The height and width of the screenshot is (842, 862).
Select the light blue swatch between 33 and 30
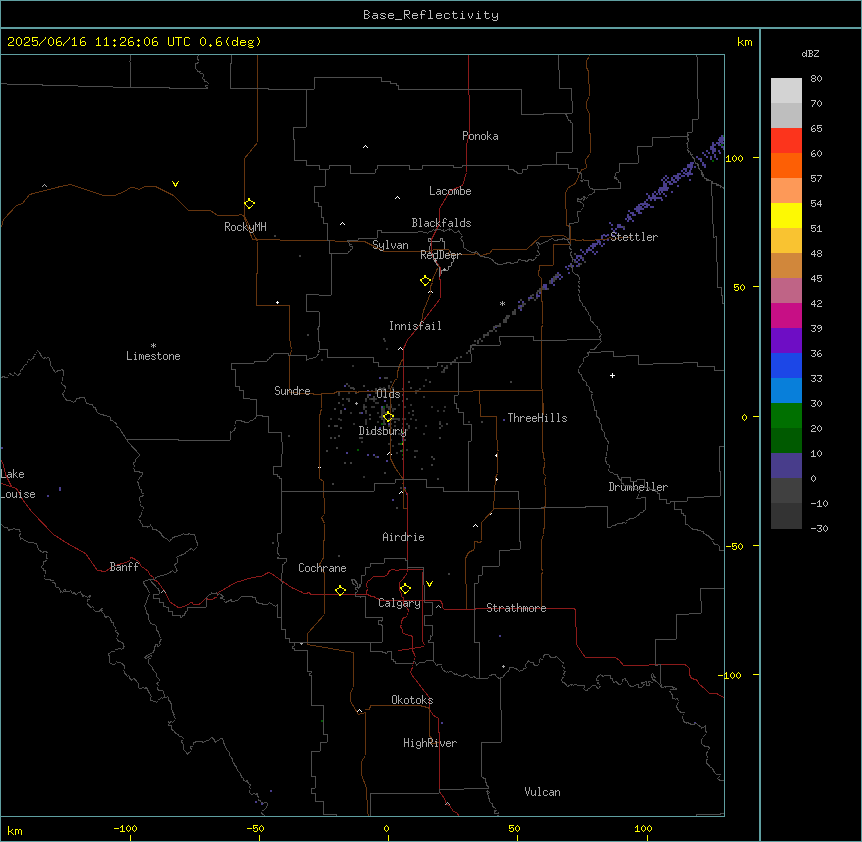(x=786, y=391)
